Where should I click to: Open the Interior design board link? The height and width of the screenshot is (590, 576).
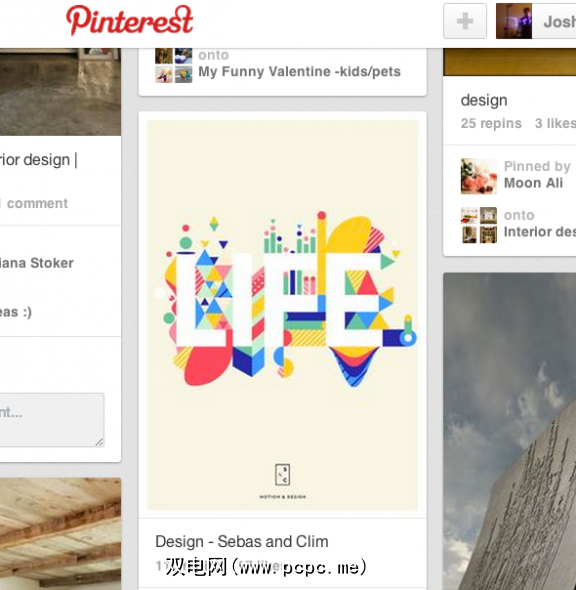tap(540, 232)
